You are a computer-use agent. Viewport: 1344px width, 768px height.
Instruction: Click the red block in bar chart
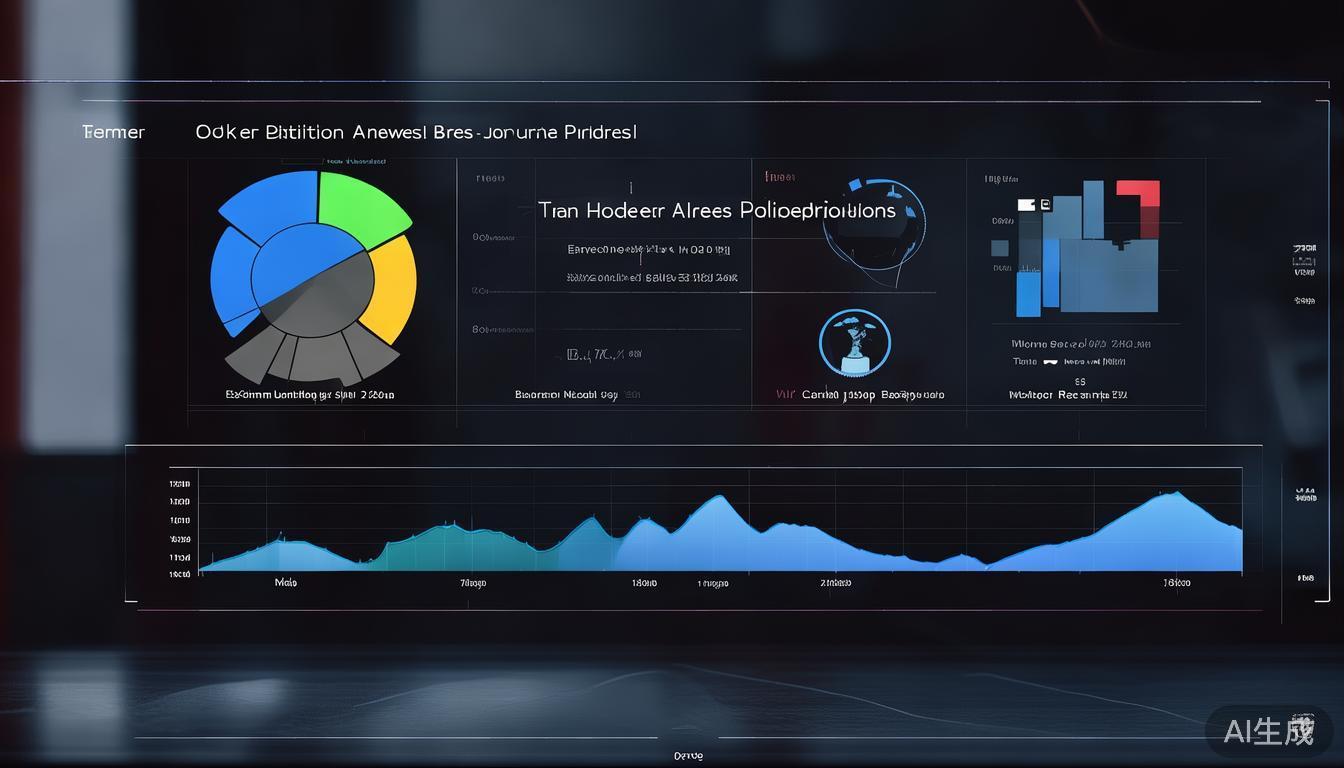coord(1138,192)
